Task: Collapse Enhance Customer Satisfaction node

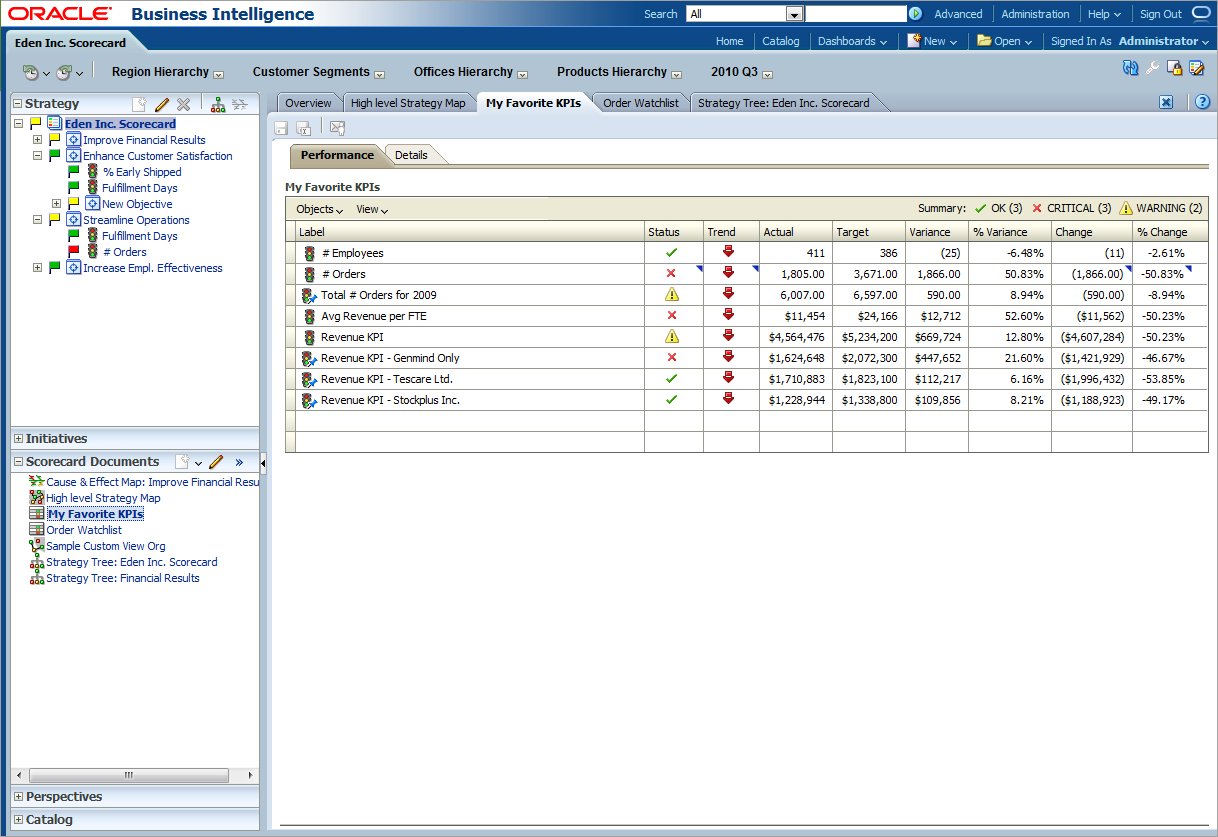Action: 37,156
